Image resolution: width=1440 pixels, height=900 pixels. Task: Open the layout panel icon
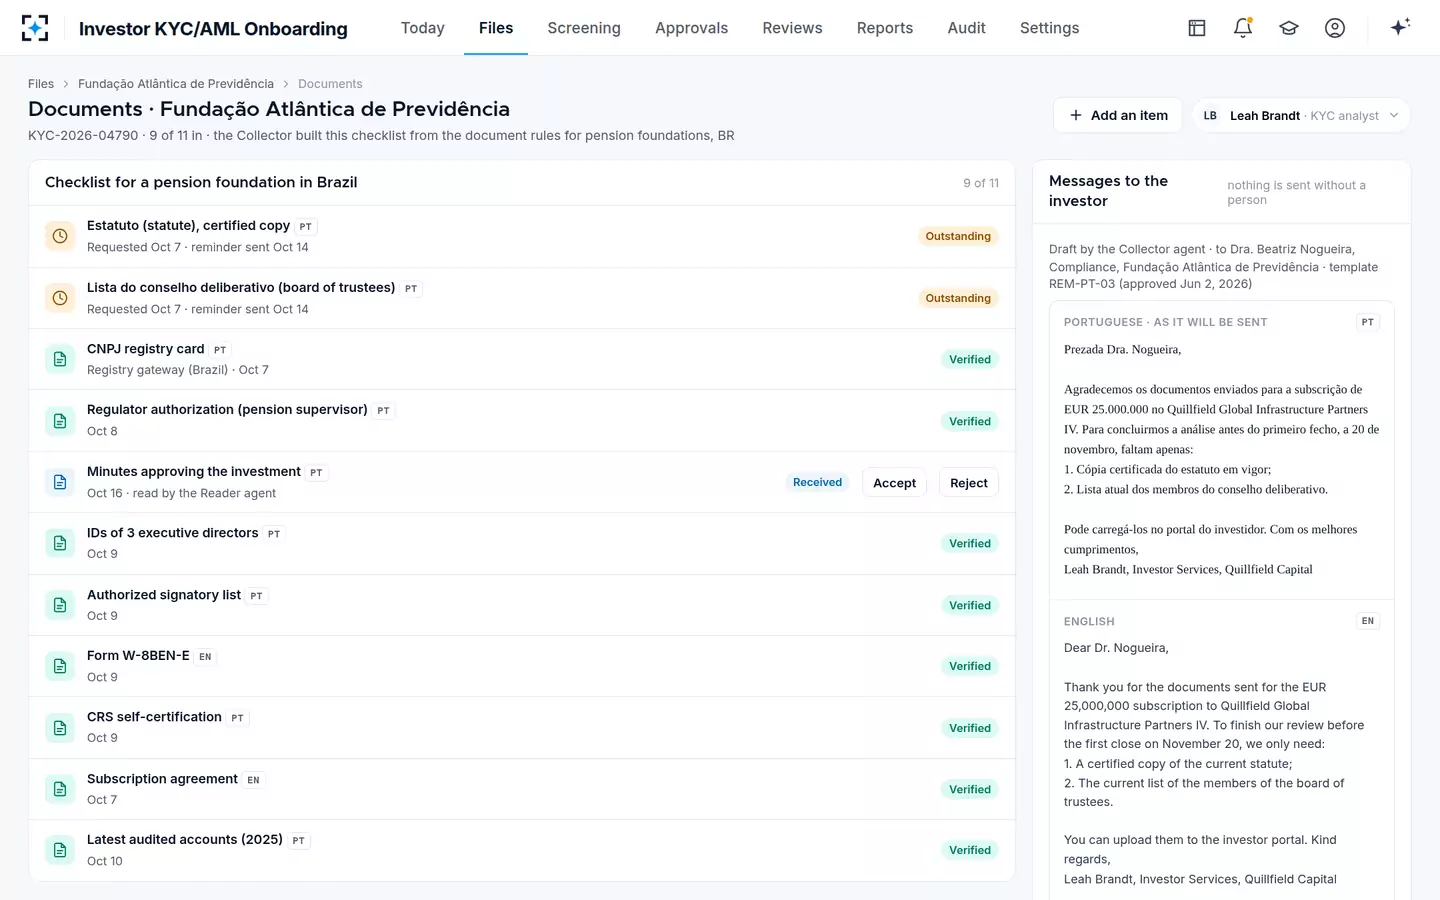1197,28
